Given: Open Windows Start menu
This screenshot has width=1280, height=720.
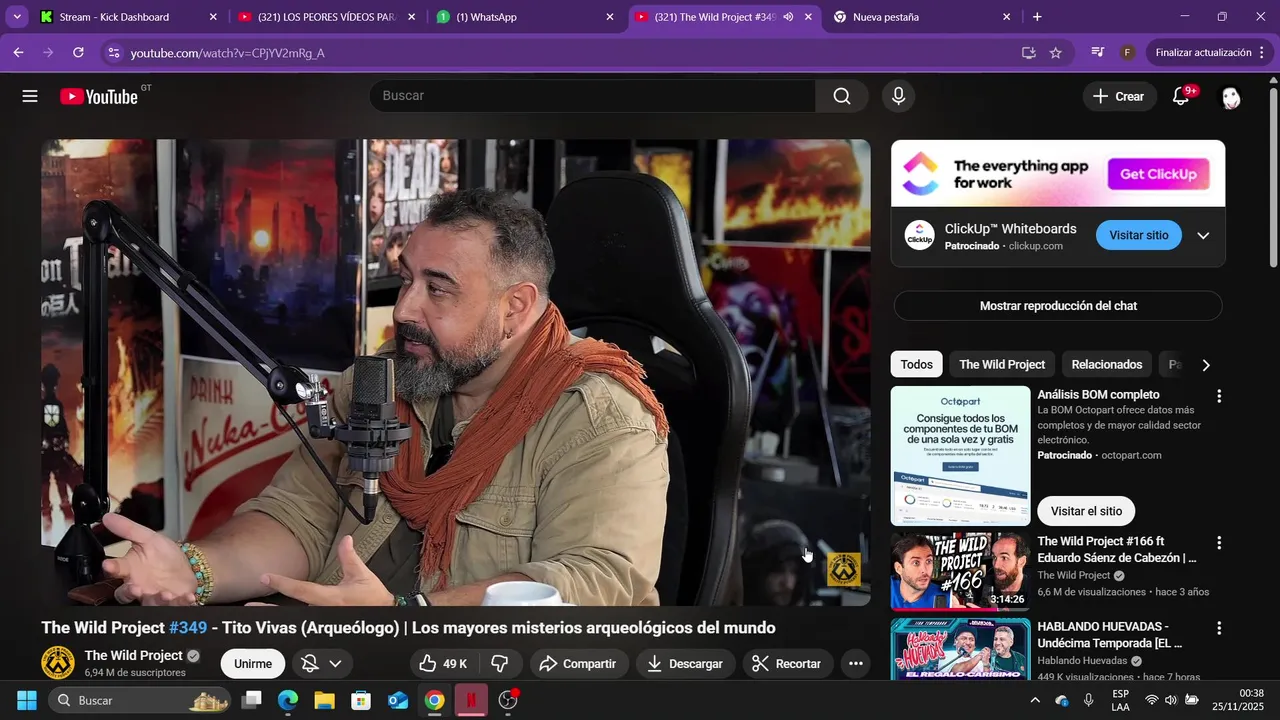Looking at the screenshot, I should (x=27, y=700).
